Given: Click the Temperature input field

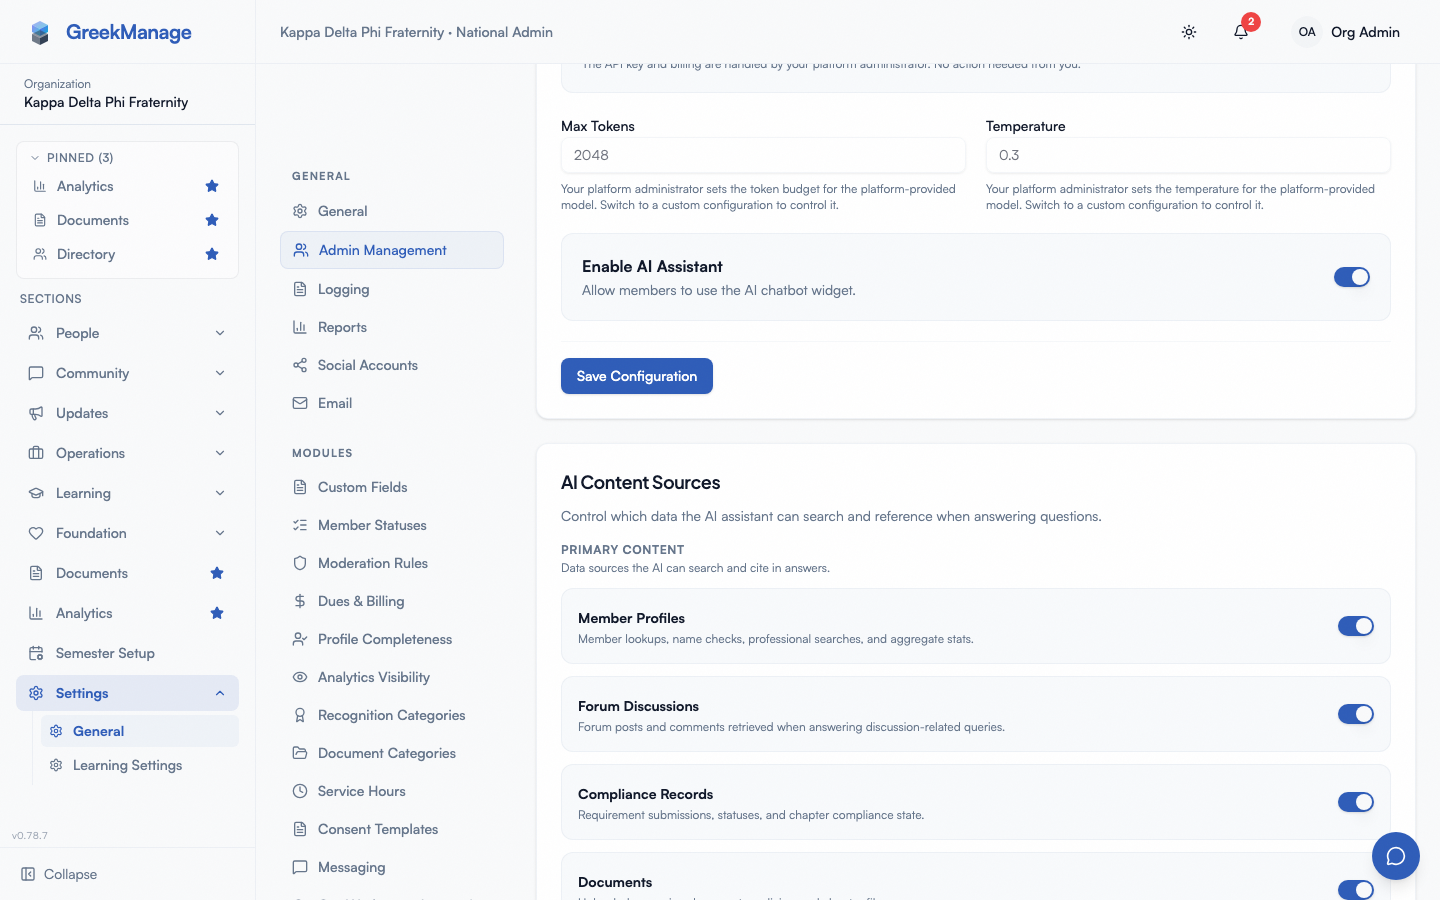Looking at the screenshot, I should click(x=1188, y=155).
